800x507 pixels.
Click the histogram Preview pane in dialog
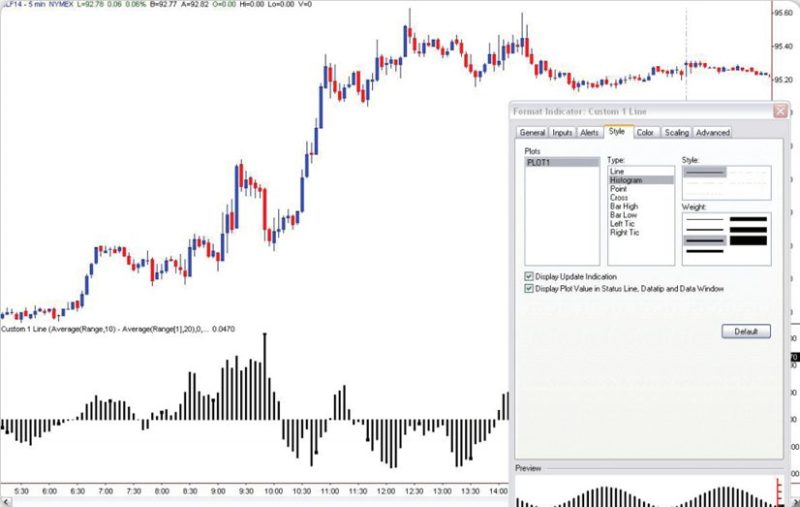click(x=649, y=491)
